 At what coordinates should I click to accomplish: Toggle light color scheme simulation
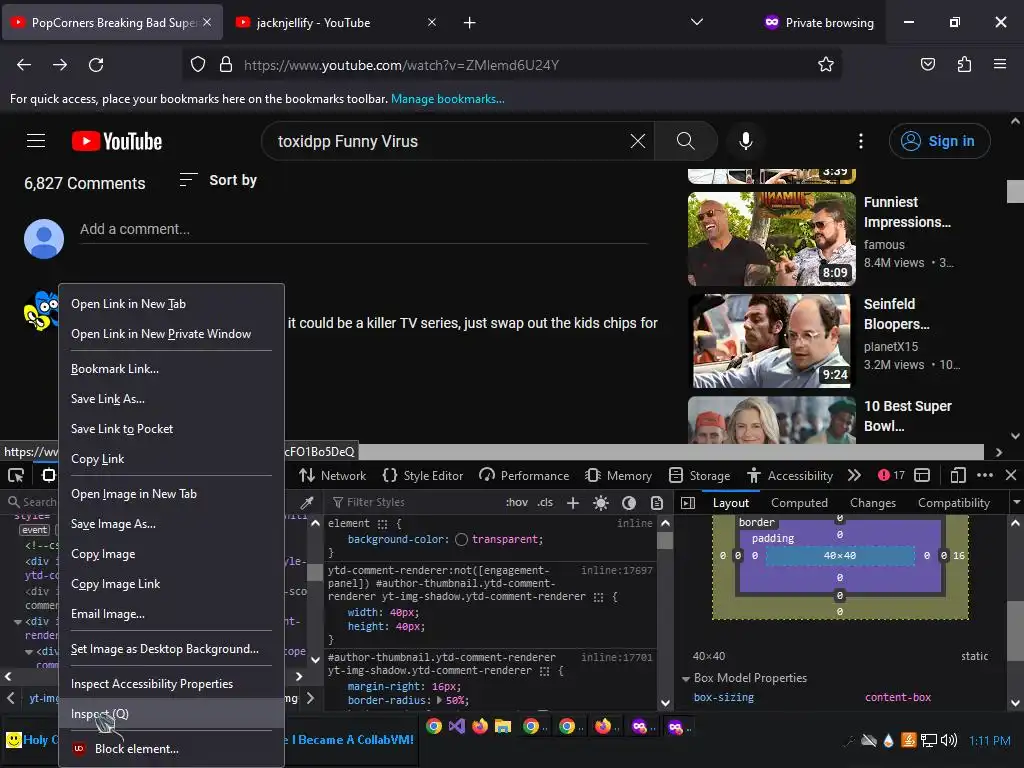601,502
